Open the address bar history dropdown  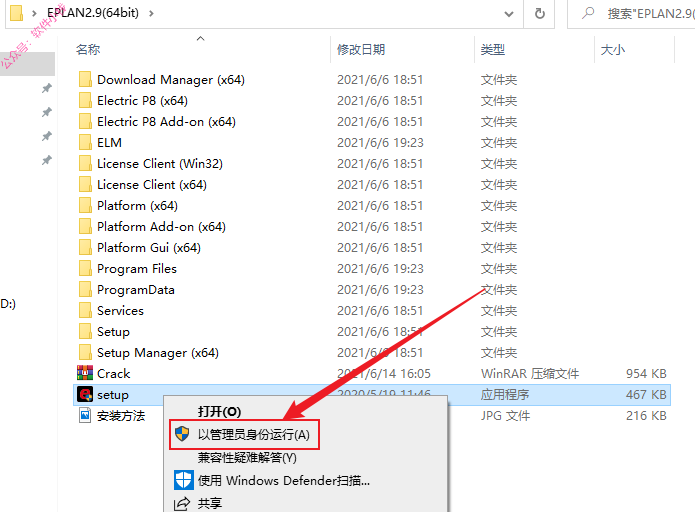coord(509,14)
